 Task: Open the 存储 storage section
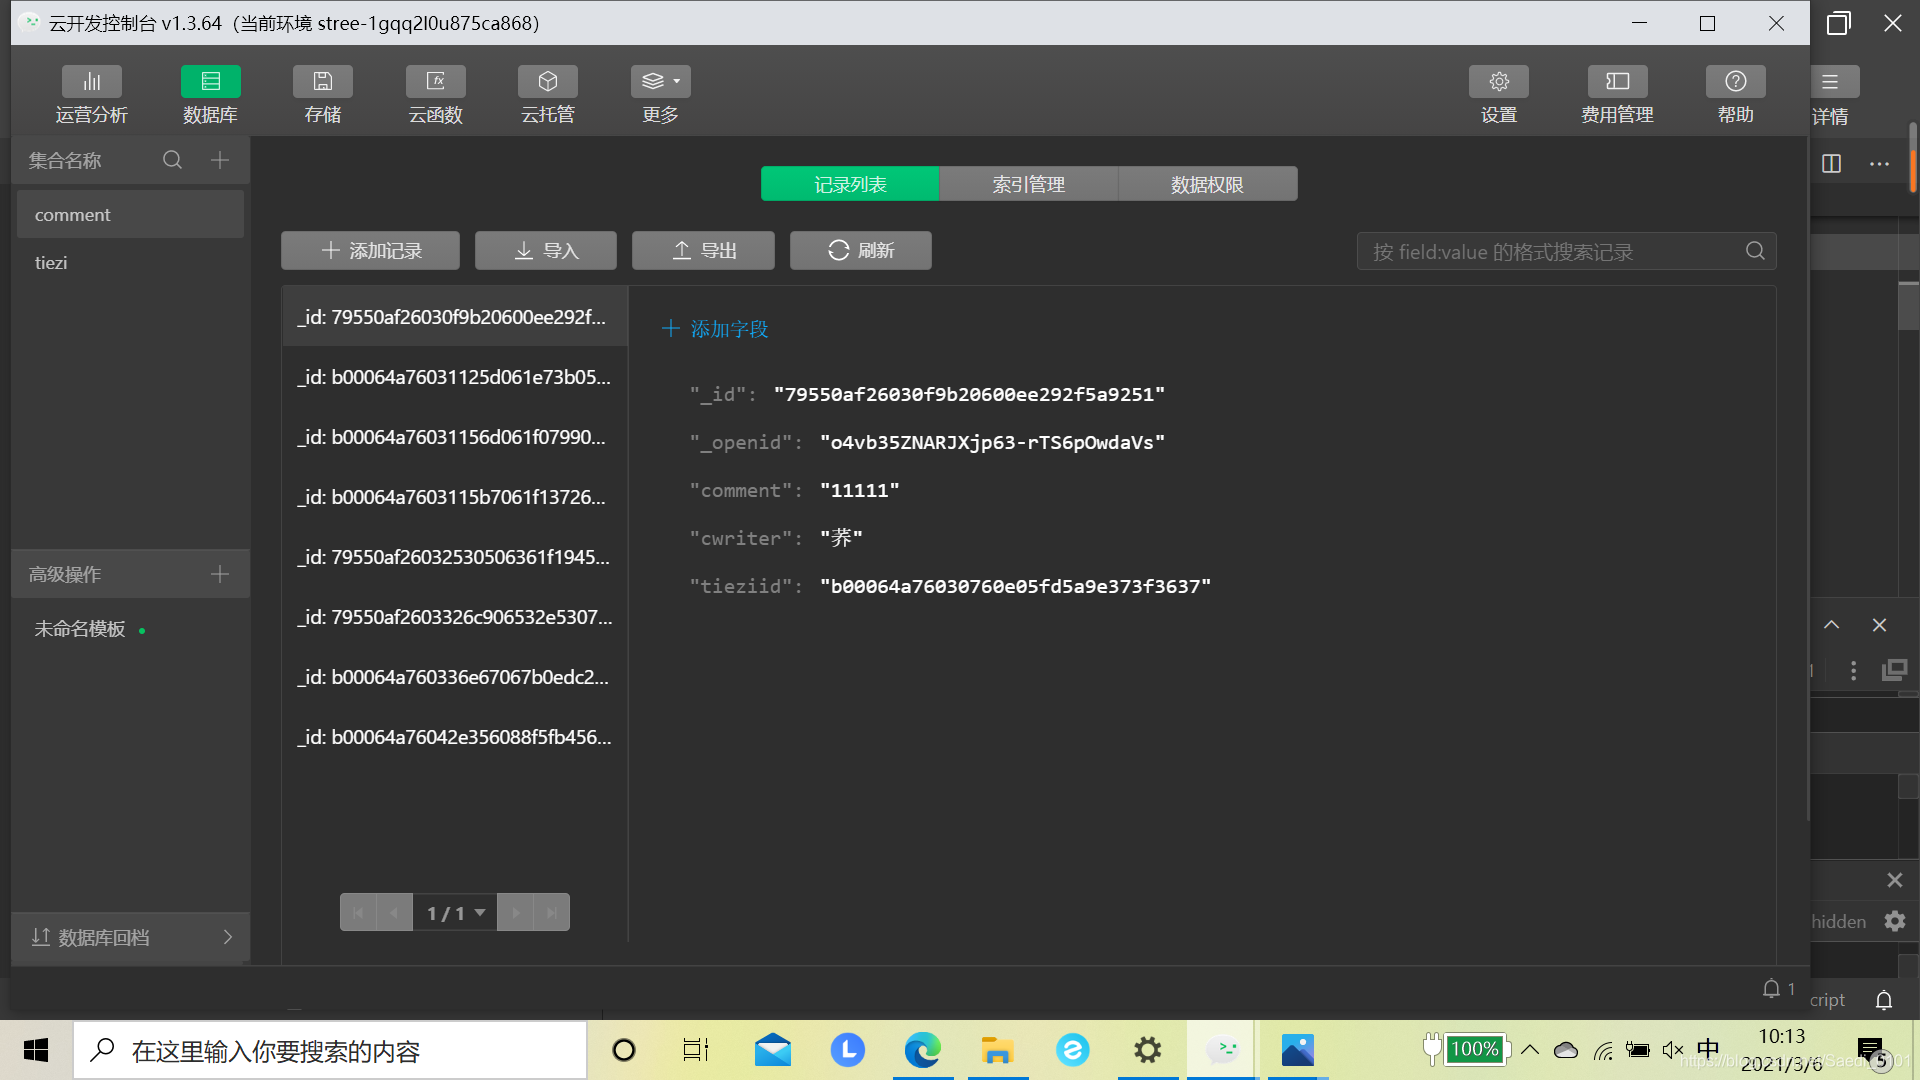pos(322,82)
